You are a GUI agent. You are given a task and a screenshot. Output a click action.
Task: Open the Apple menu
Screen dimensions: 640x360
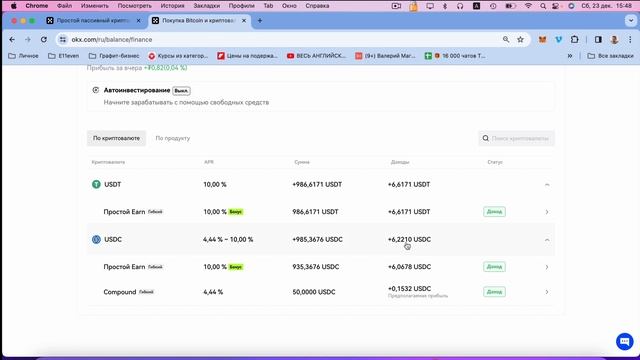click(13, 6)
